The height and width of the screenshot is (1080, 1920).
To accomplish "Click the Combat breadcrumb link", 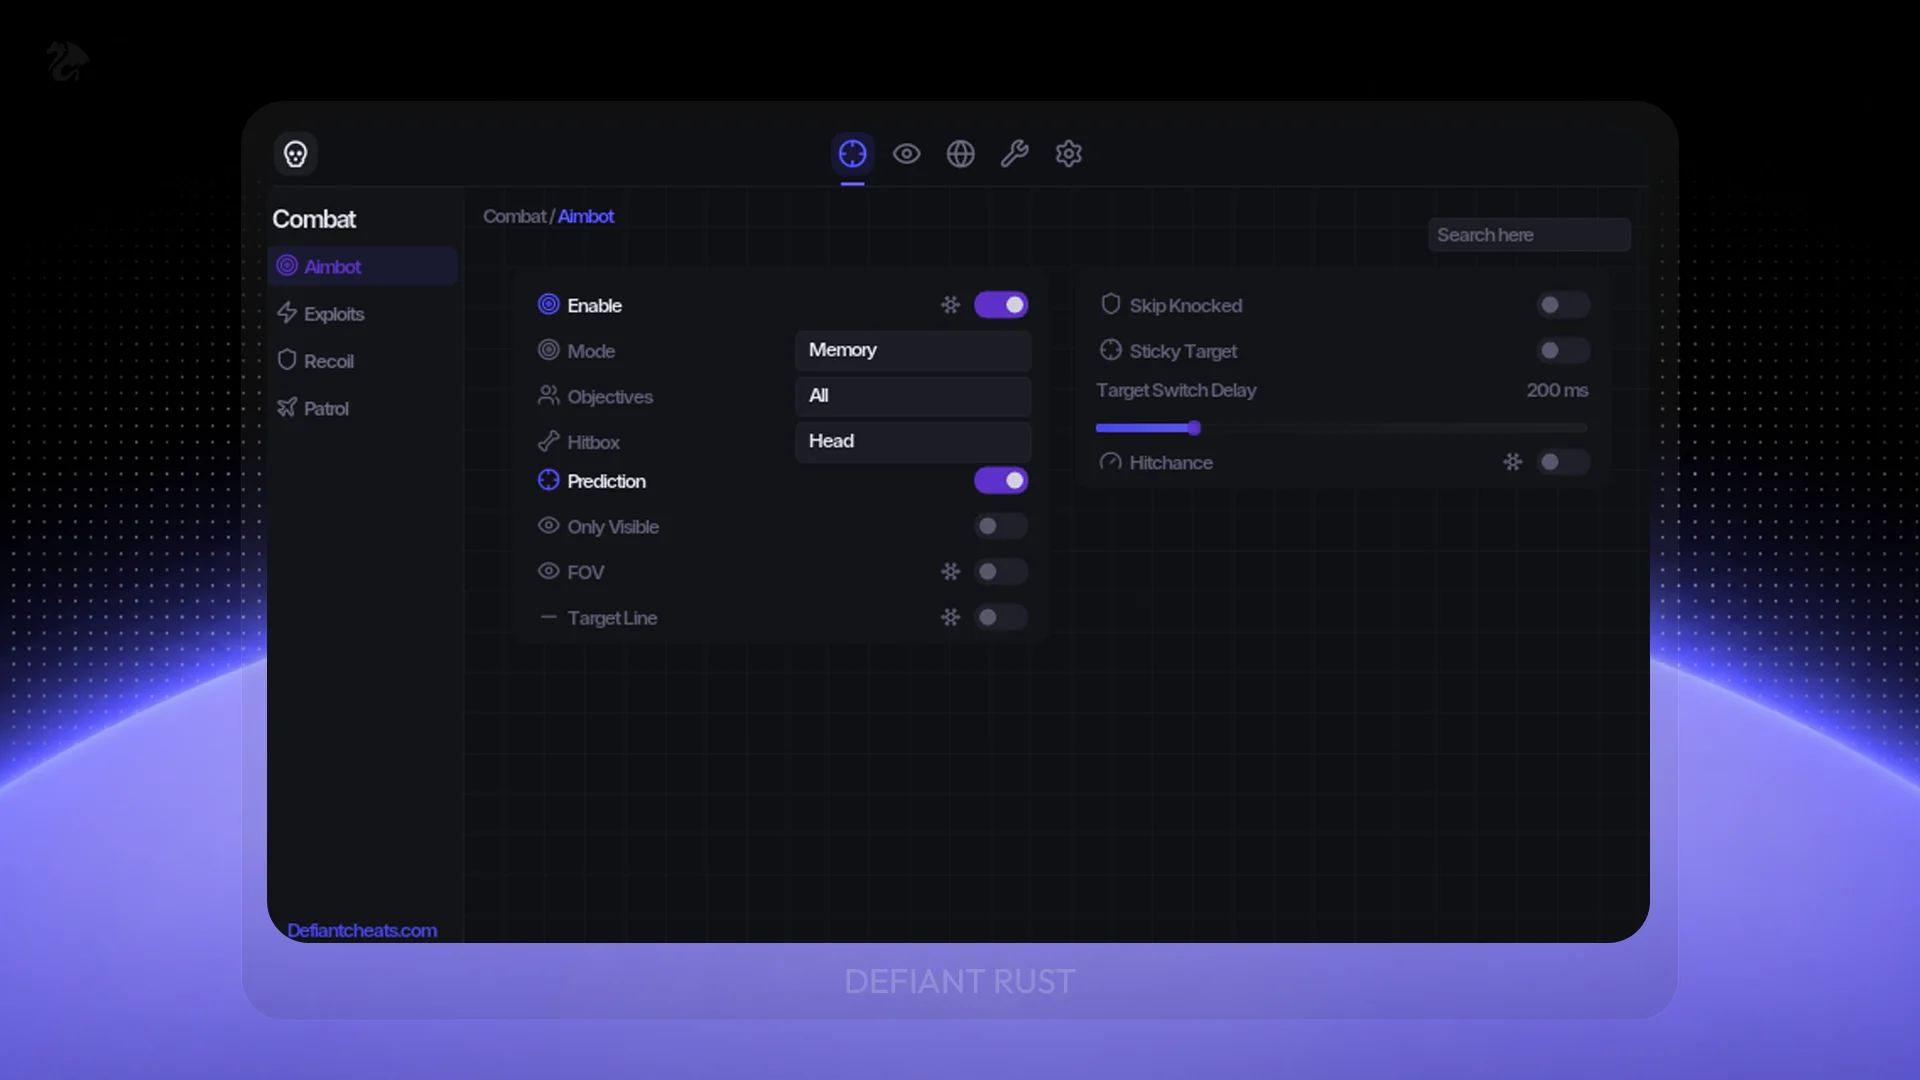I will pyautogui.click(x=515, y=216).
